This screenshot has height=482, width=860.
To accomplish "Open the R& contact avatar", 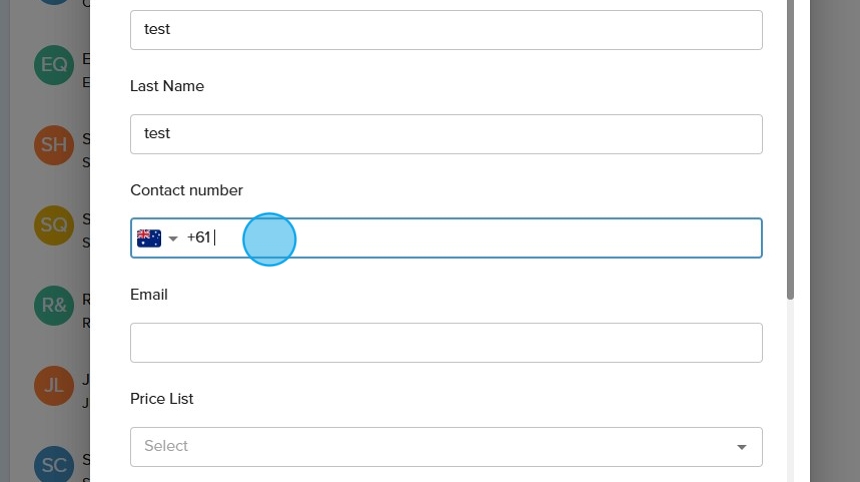I will point(54,305).
